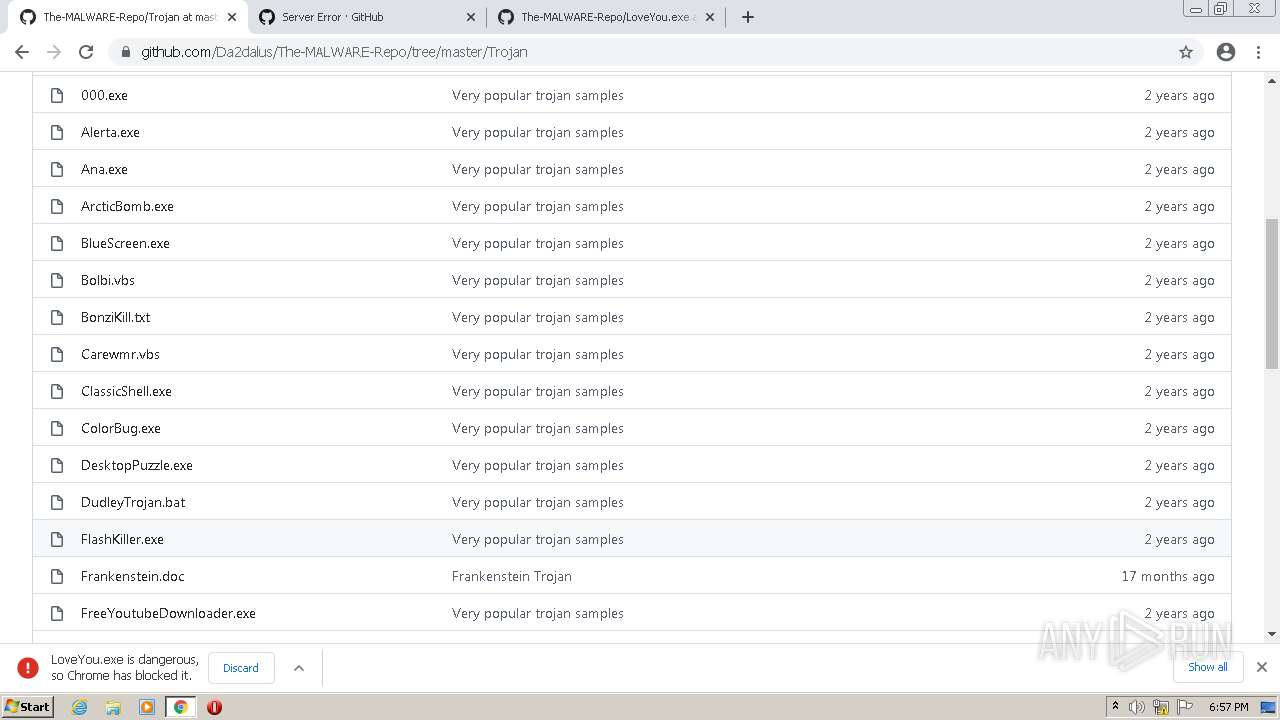This screenshot has height=720, width=1280.
Task: Open the DesktopPuzzle.exe file link
Action: coord(136,465)
